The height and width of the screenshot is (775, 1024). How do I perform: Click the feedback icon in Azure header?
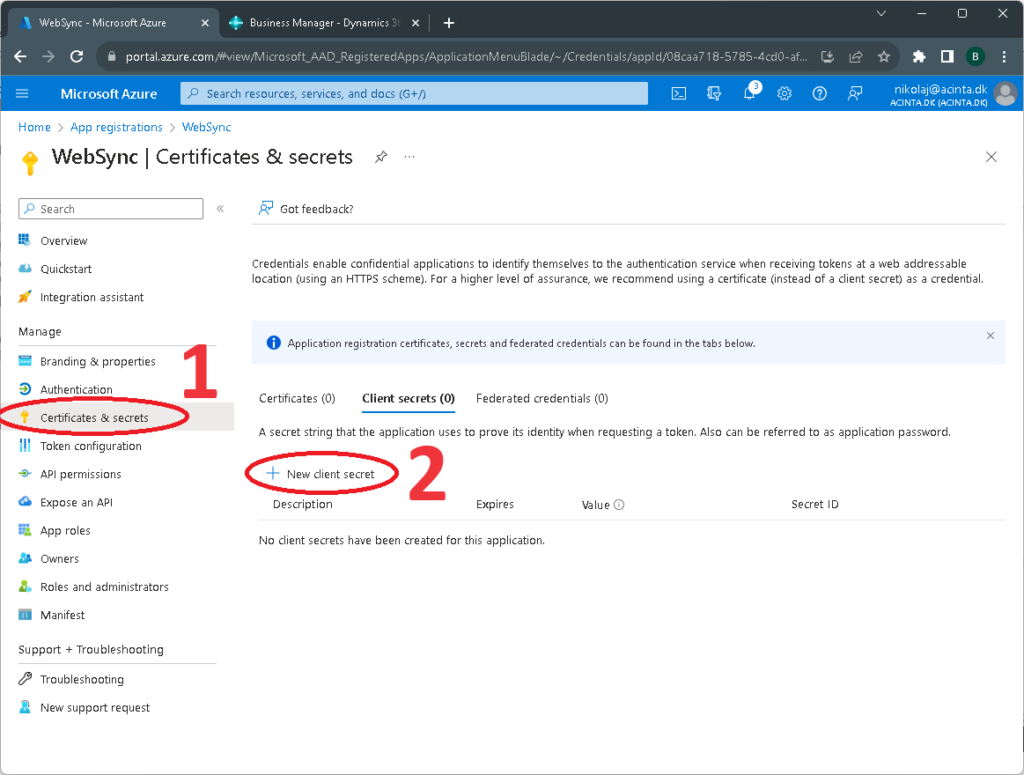click(x=855, y=93)
